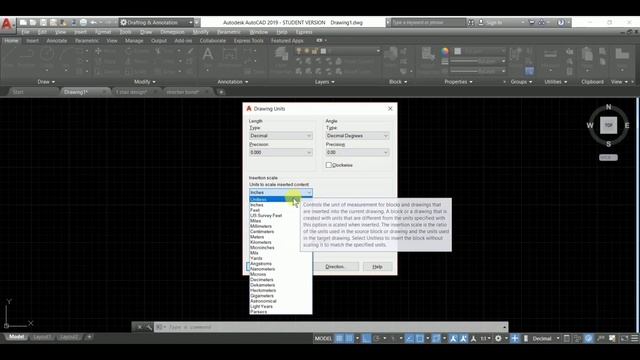Open the AutoCAD application menu (red A)
The image size is (640, 360).
pos(7,24)
